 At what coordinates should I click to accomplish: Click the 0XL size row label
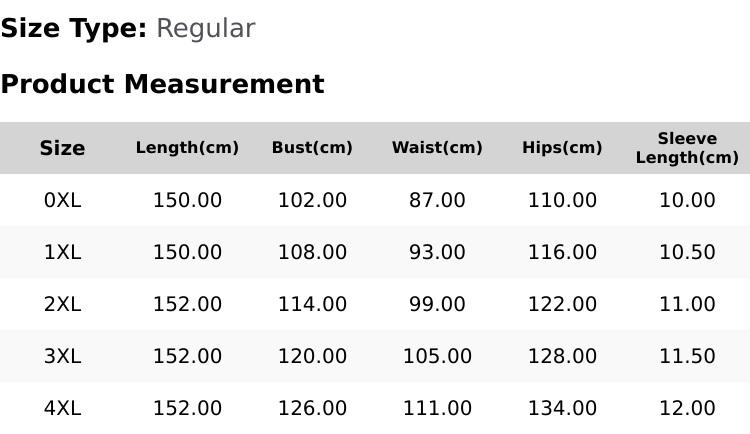pos(62,200)
